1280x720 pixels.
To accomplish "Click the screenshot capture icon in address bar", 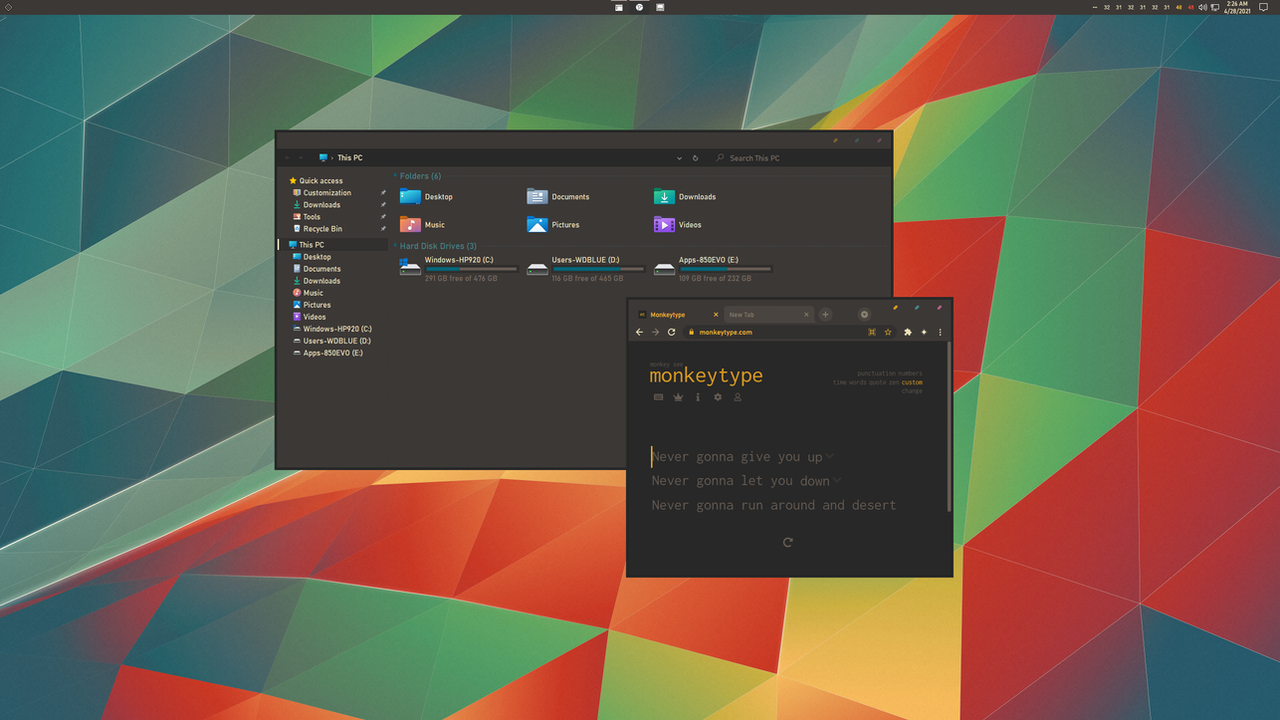I will (x=872, y=332).
